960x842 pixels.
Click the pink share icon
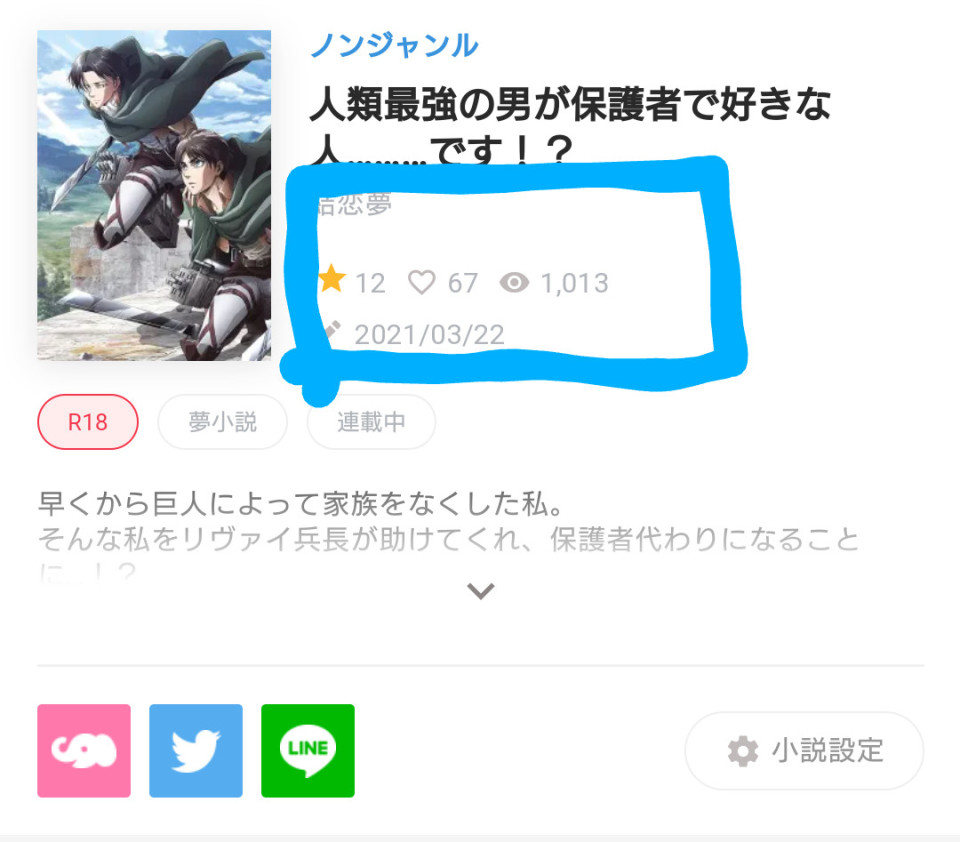click(x=84, y=751)
